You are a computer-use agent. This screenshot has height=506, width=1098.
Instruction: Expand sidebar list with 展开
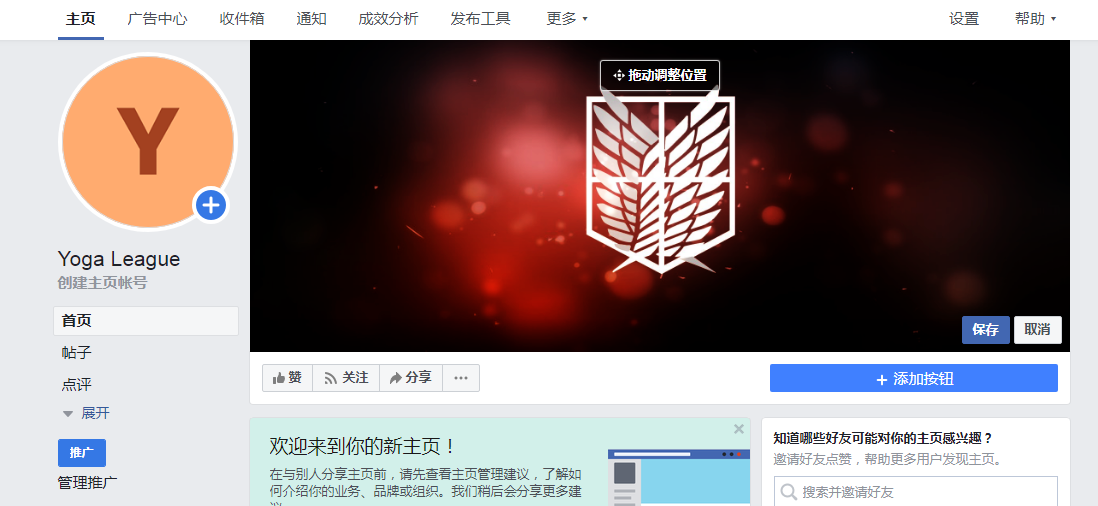[x=86, y=413]
